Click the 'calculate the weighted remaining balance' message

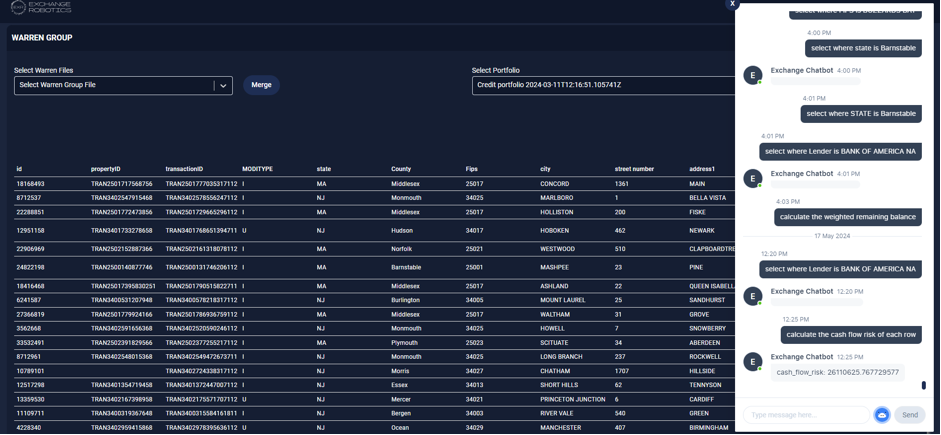848,217
